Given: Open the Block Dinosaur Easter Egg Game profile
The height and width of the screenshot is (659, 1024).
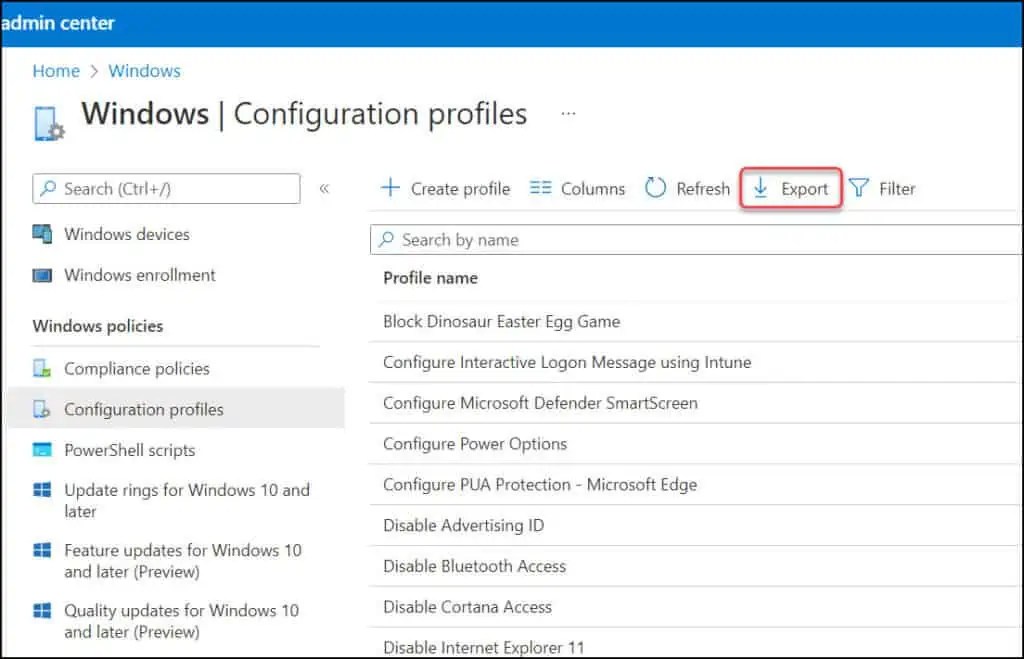Looking at the screenshot, I should [x=501, y=321].
